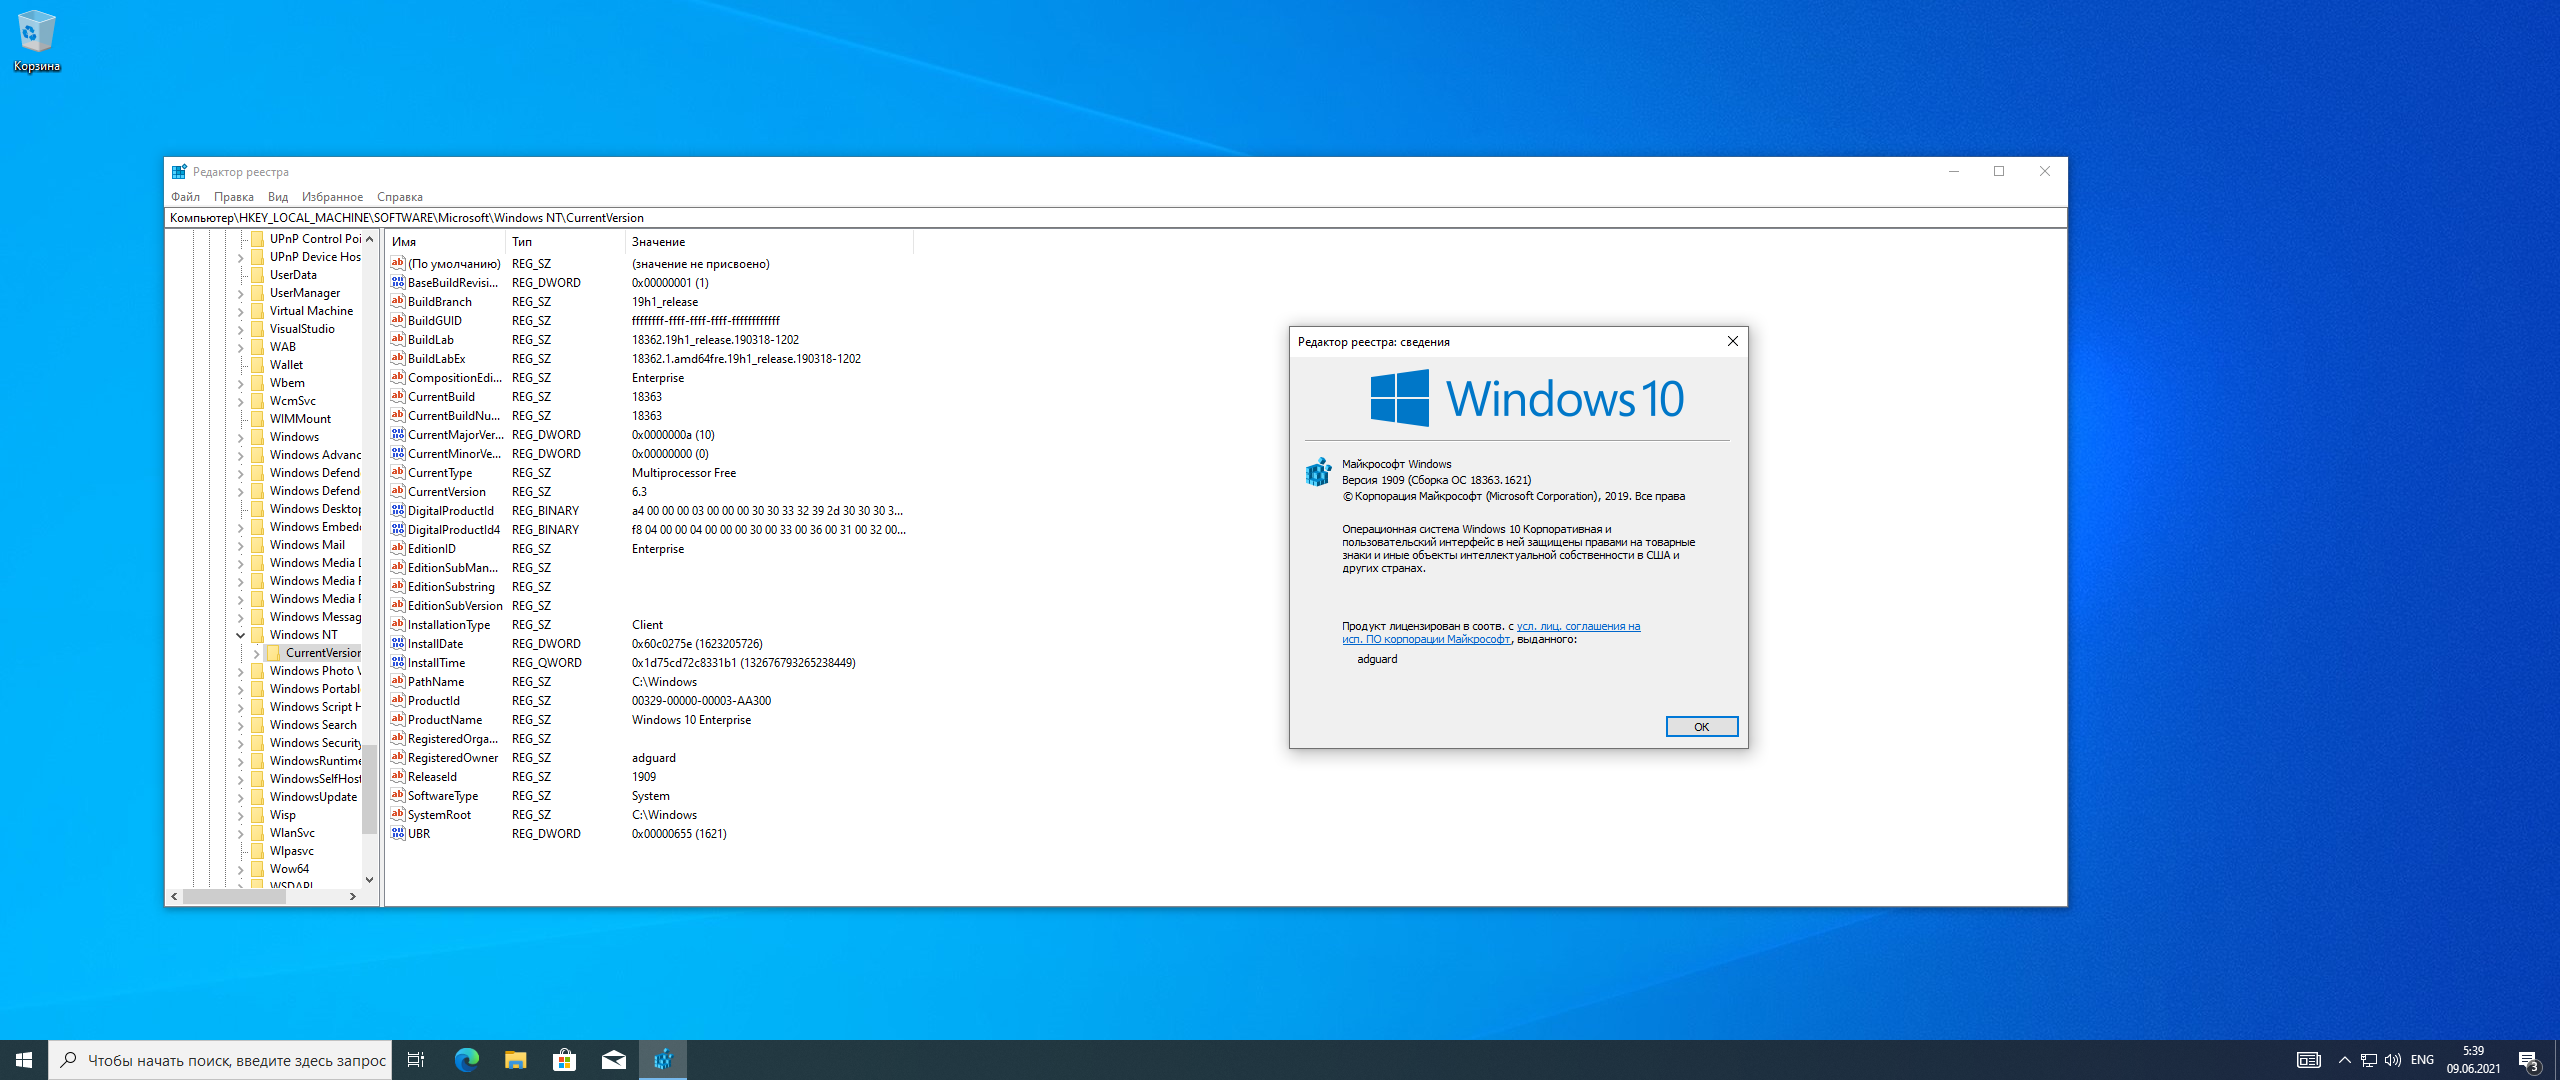Click the taskbar search box
The image size is (2560, 1080).
click(220, 1060)
